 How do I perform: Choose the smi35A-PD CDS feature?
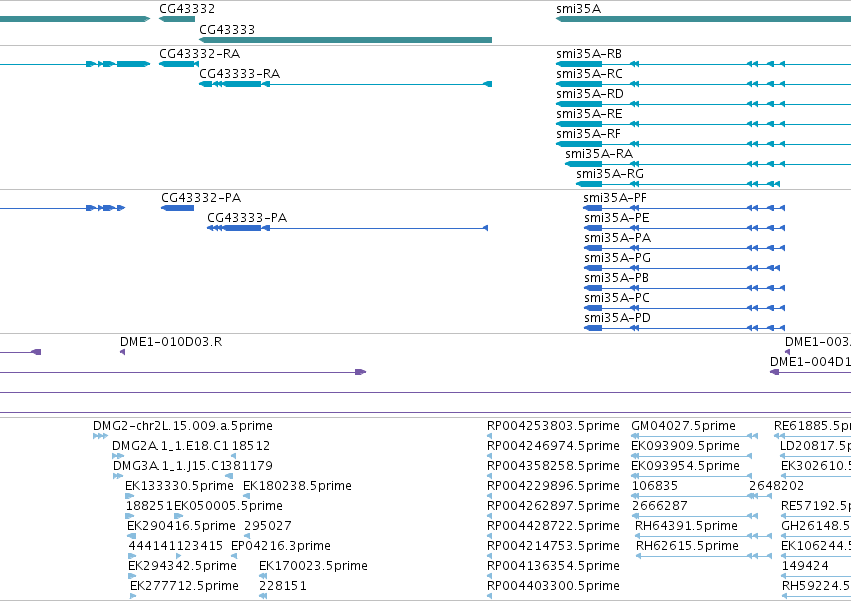coord(617,318)
